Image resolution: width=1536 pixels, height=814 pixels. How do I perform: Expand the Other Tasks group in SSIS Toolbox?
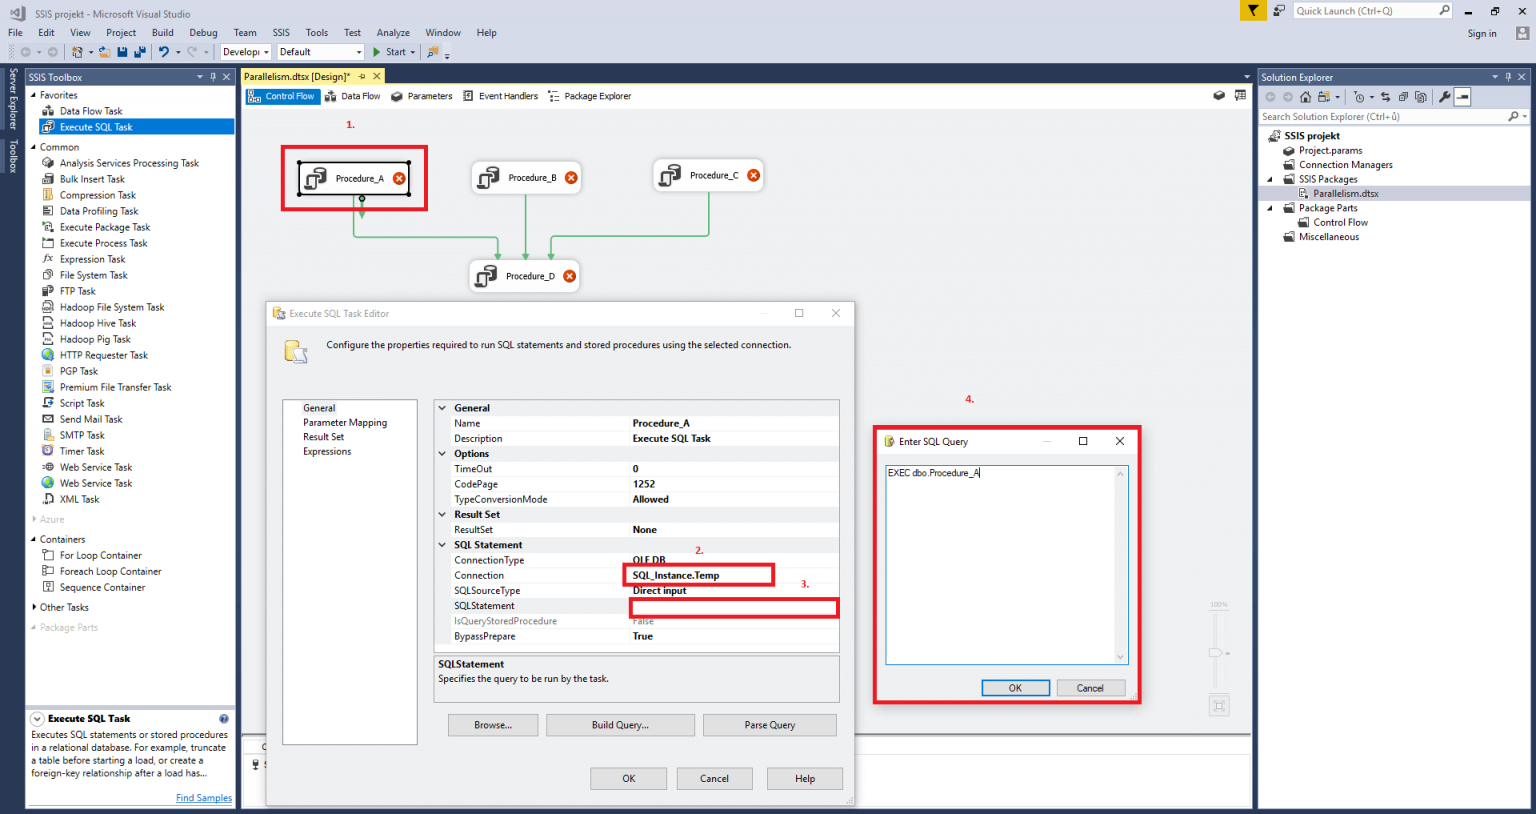click(x=34, y=607)
